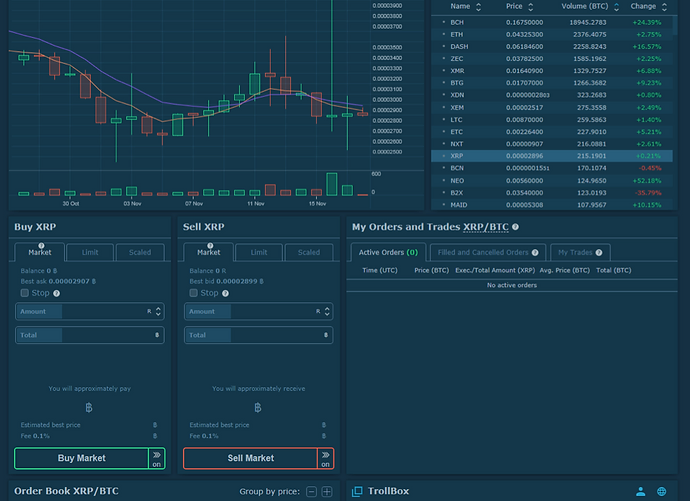Select BTG row in market list

pyautogui.click(x=552, y=83)
